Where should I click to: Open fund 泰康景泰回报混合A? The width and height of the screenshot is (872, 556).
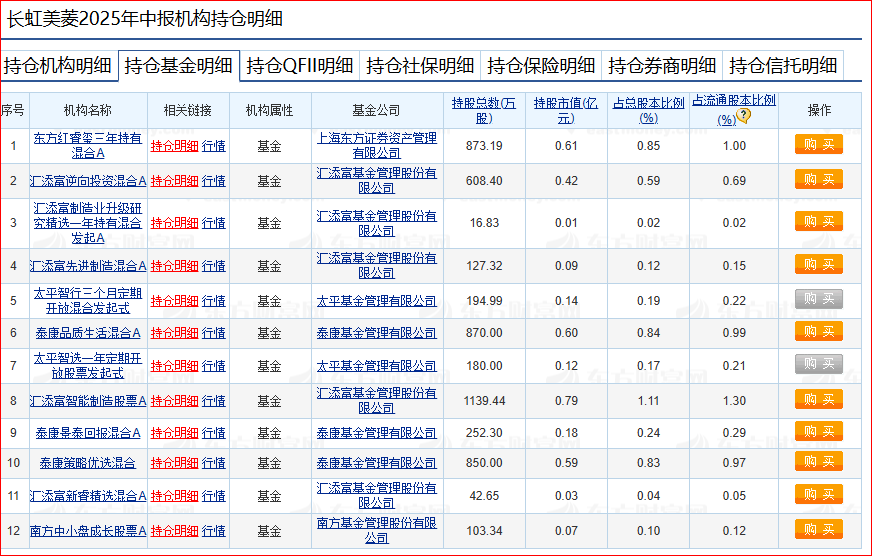coord(88,433)
